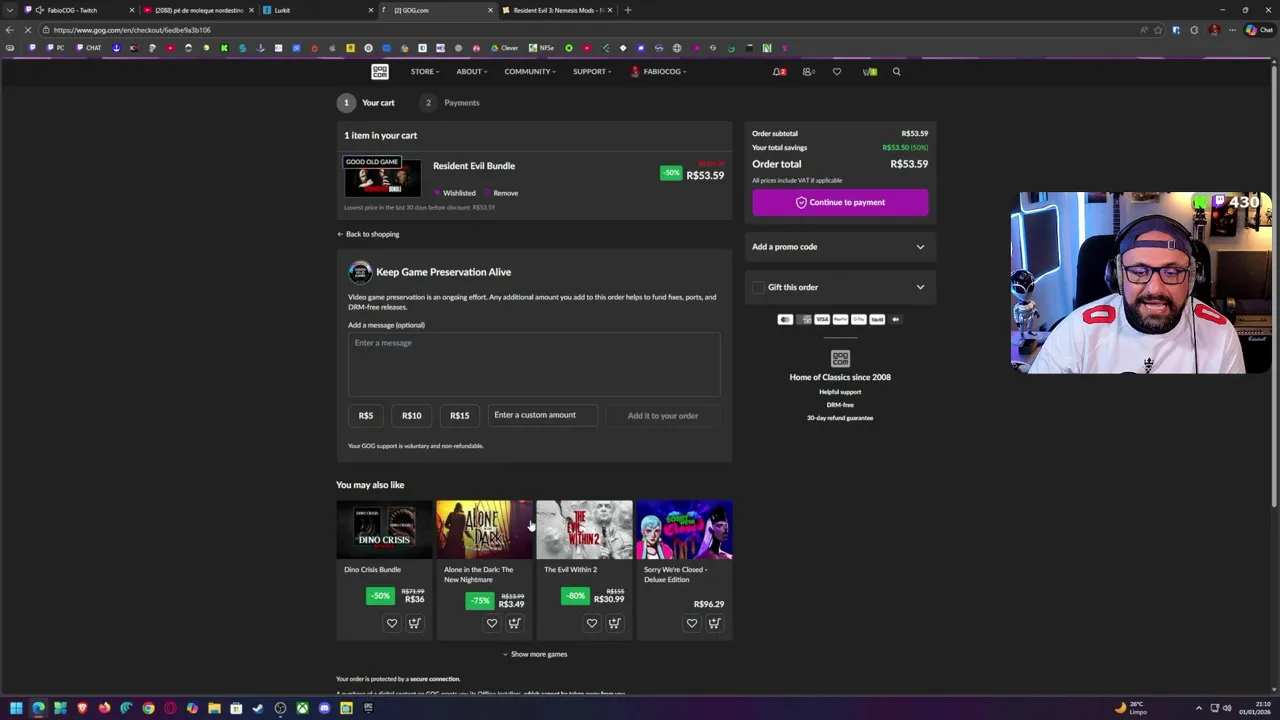Expand Gift this order chevron
Viewport: 1280px width, 720px height.
pyautogui.click(x=920, y=287)
